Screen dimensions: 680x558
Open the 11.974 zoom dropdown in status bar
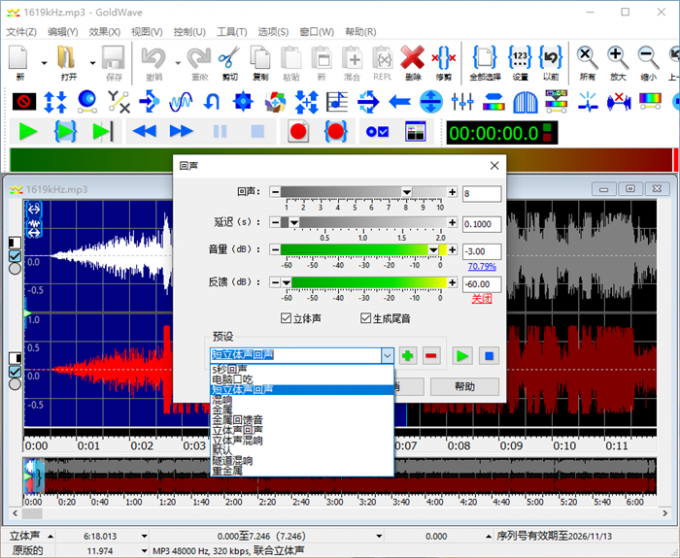pyautogui.click(x=144, y=551)
